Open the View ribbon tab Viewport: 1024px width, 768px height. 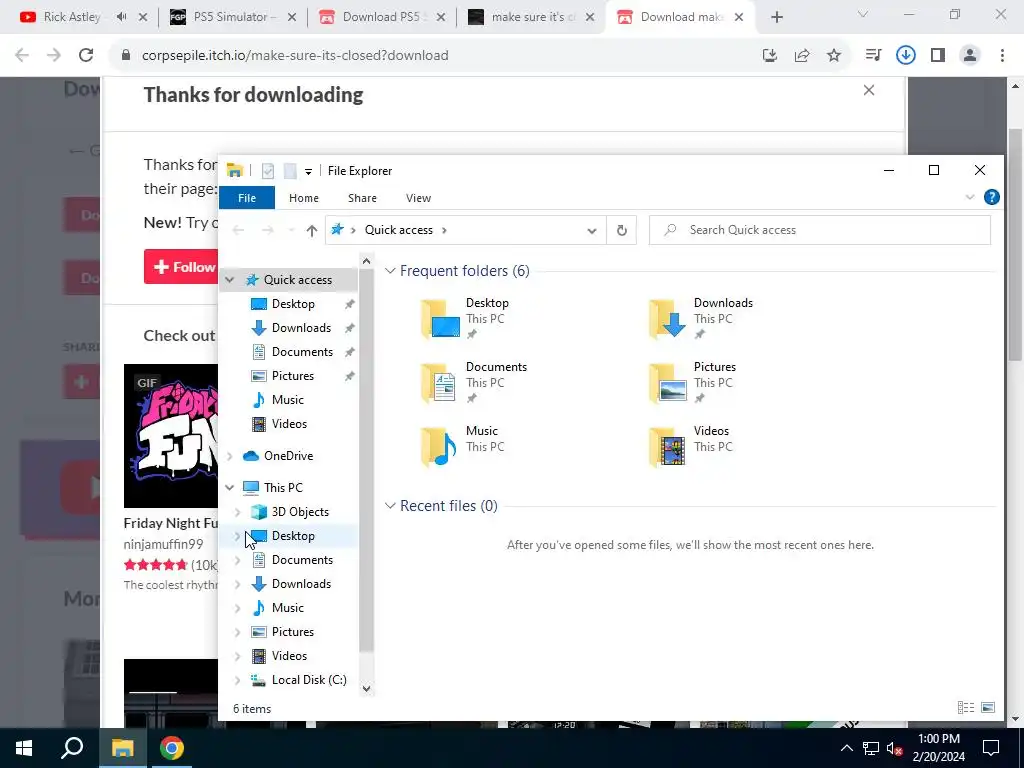pyautogui.click(x=419, y=198)
